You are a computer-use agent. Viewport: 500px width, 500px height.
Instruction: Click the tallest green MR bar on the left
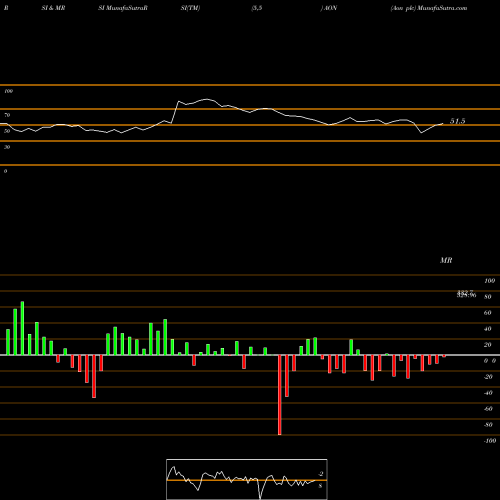22,328
